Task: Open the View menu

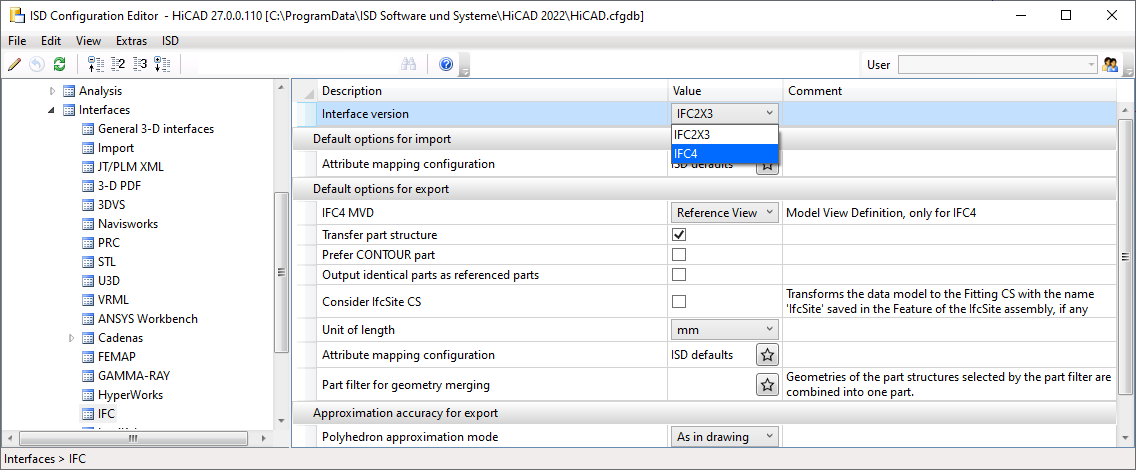Action: (88, 41)
